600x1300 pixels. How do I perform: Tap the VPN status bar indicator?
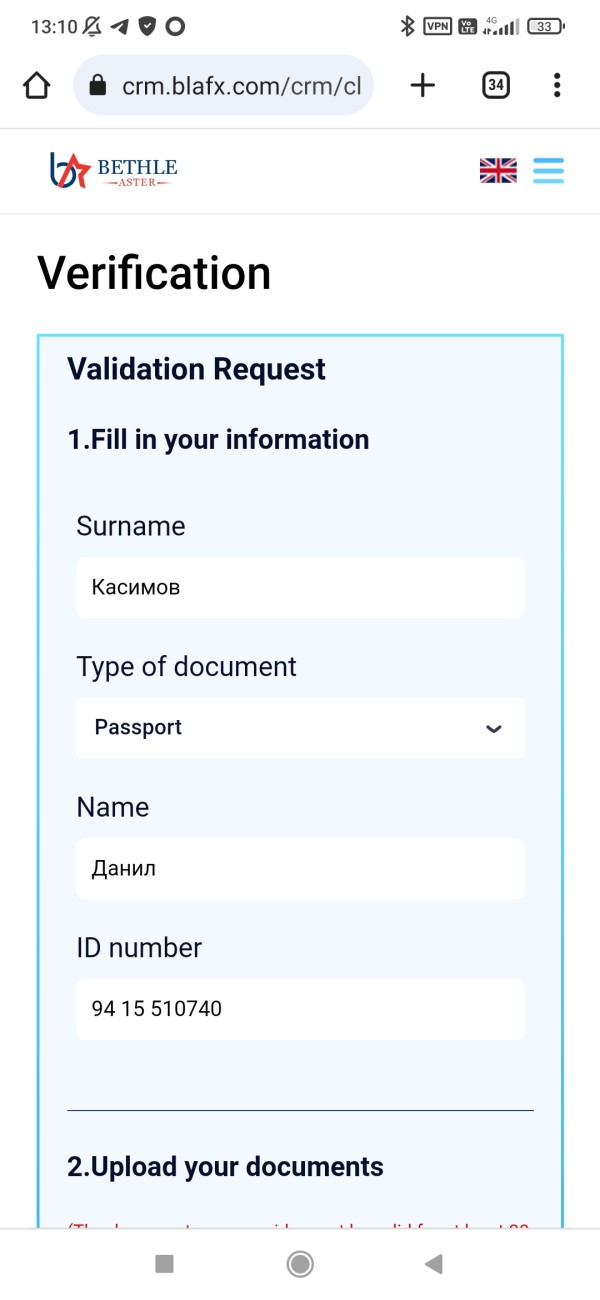[x=438, y=27]
